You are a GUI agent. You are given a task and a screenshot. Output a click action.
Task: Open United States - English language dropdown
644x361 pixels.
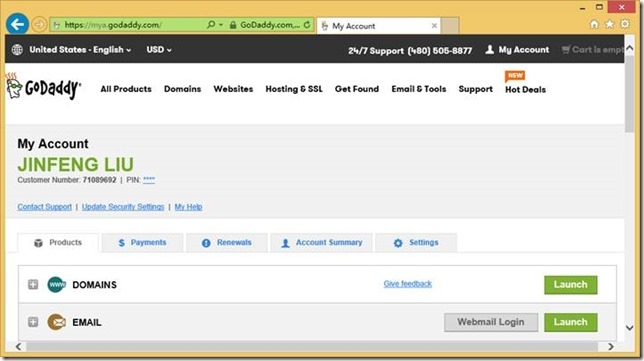(x=80, y=50)
